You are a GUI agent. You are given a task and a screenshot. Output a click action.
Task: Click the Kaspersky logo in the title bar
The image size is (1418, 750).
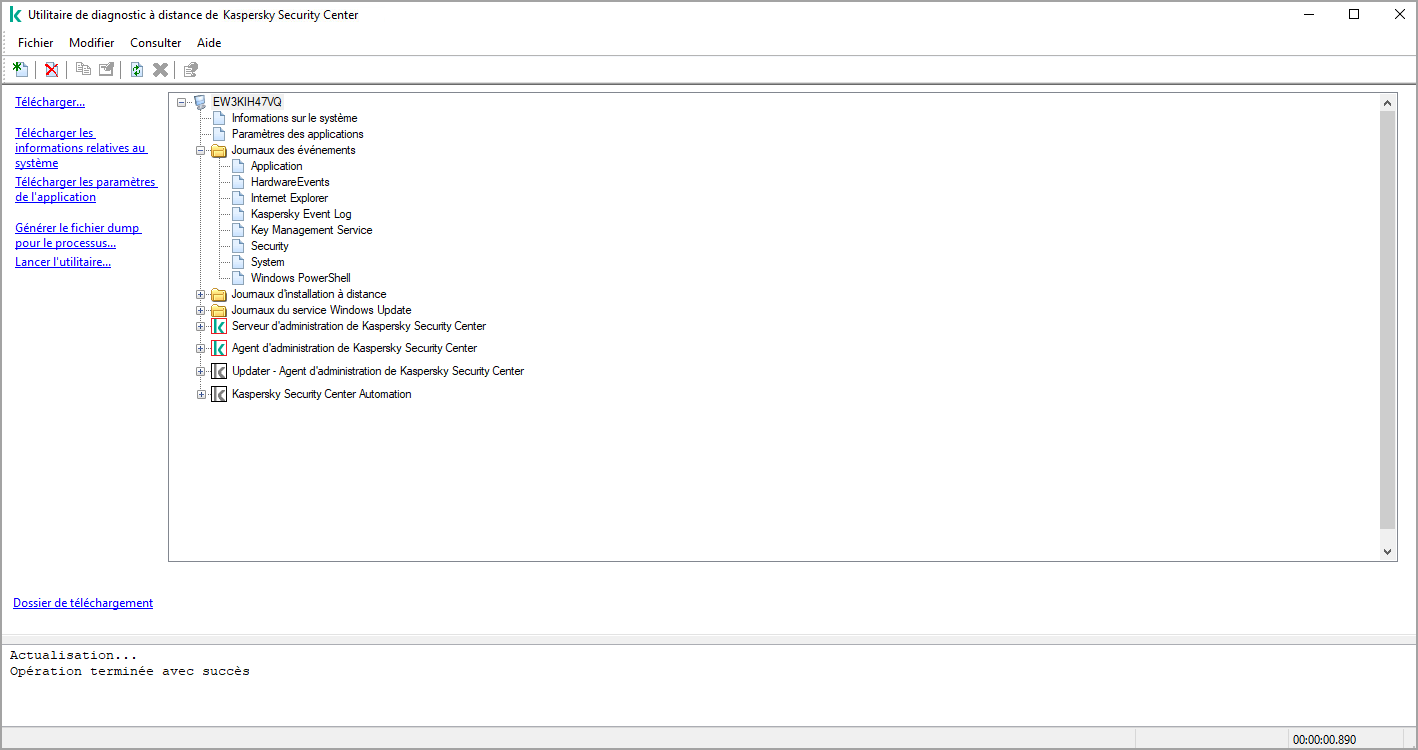[15, 15]
